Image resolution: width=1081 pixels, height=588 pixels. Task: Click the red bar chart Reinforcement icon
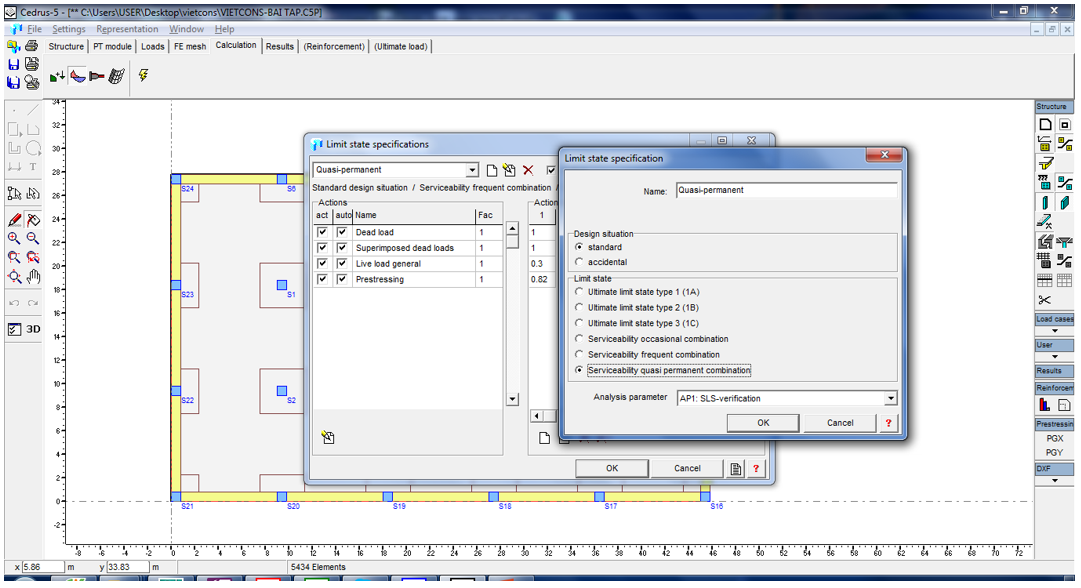pos(1044,405)
